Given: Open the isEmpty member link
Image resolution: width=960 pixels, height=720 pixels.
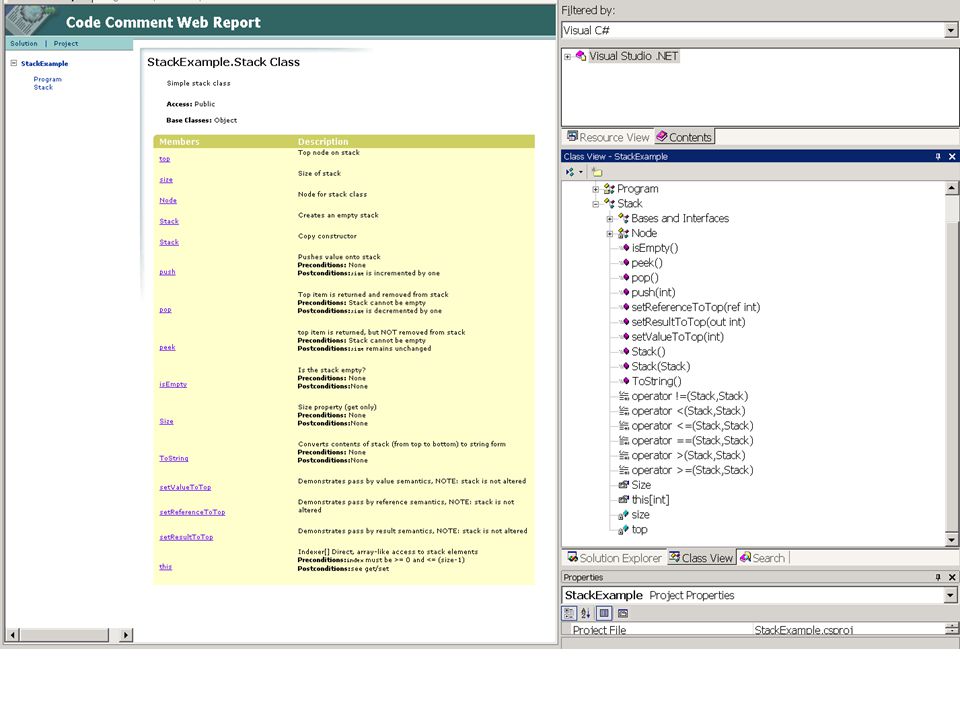Looking at the screenshot, I should point(173,384).
